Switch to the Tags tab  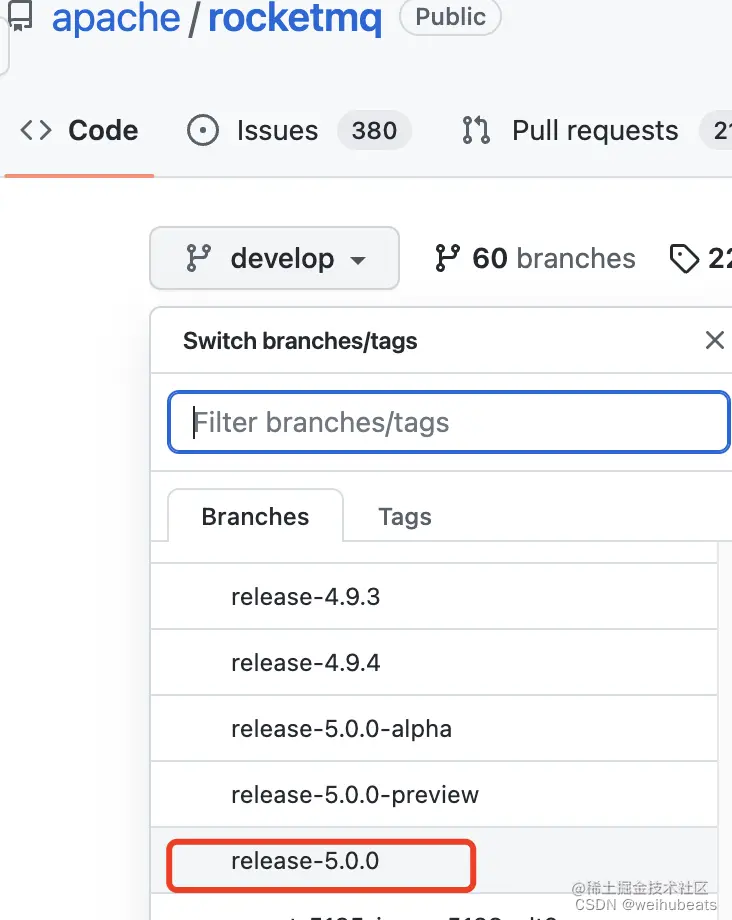405,516
